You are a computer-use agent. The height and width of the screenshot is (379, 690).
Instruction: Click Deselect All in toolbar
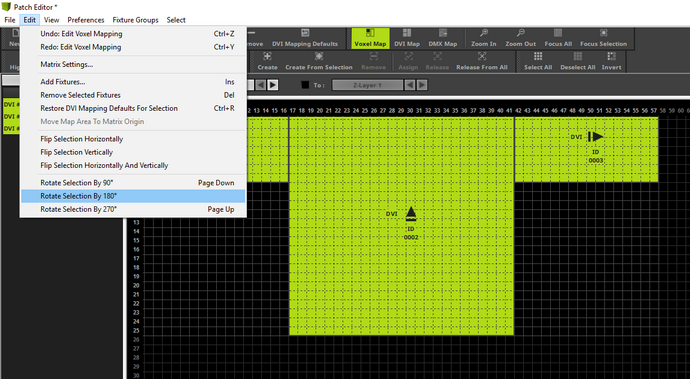577,62
